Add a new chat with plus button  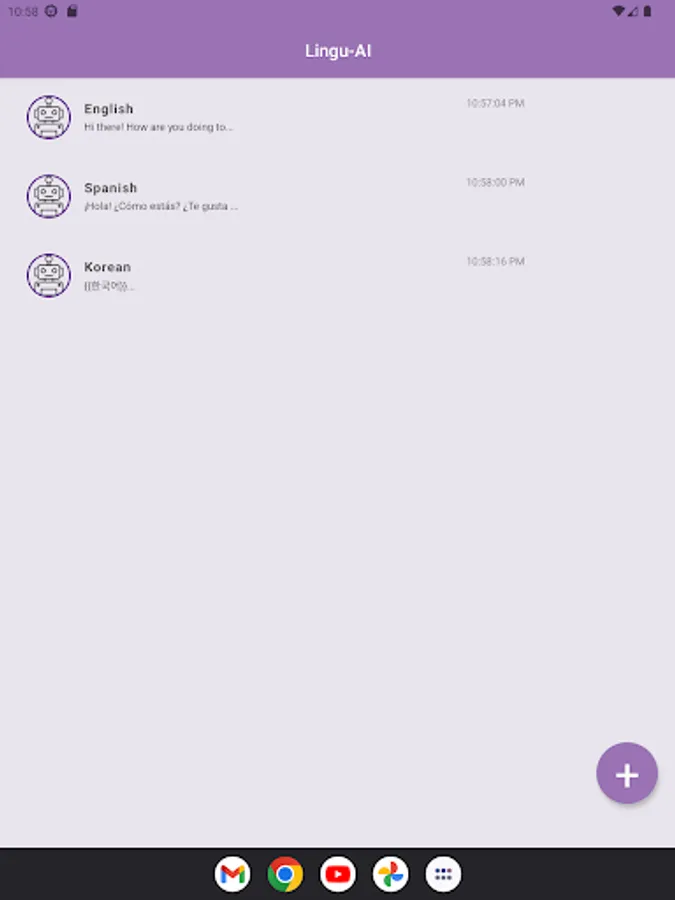(627, 773)
